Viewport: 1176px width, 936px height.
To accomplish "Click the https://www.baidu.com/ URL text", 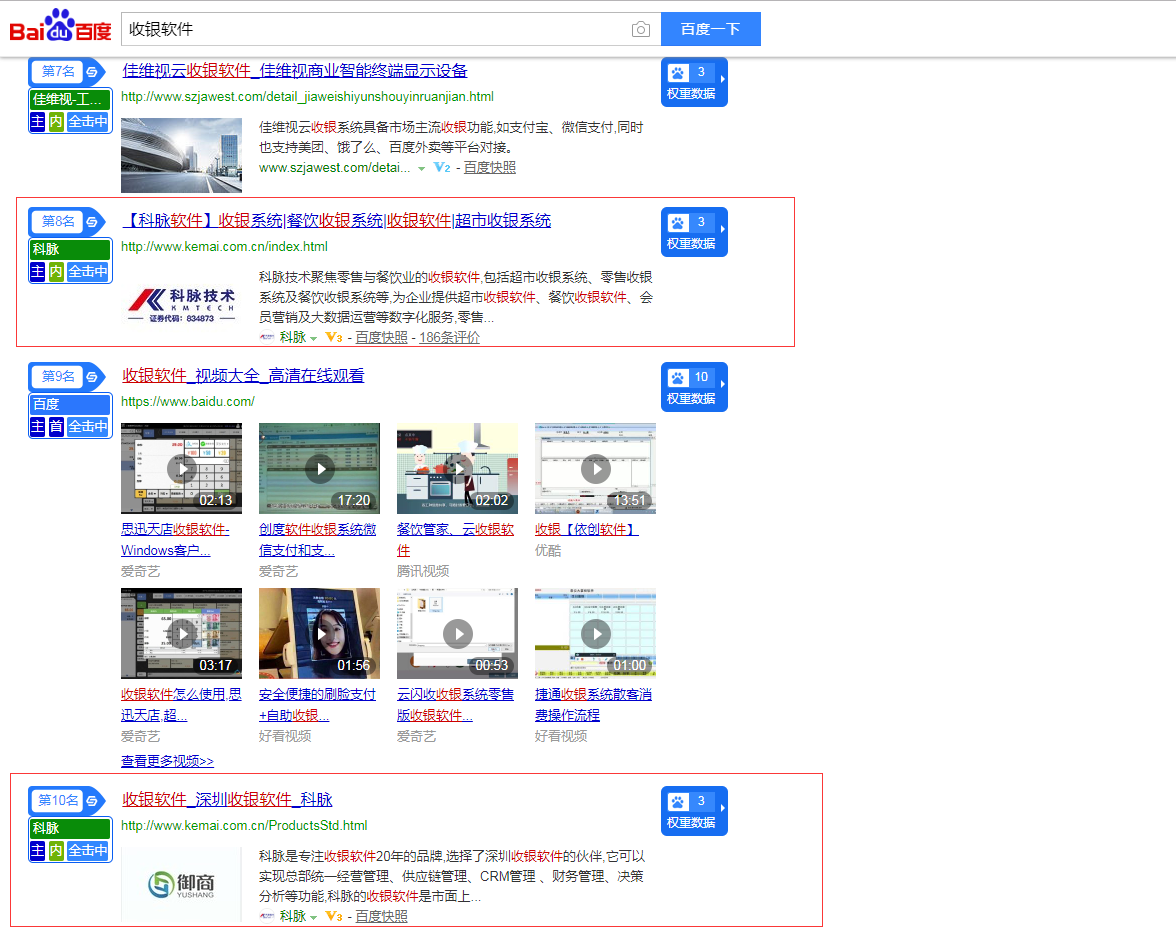I will pyautogui.click(x=188, y=402).
